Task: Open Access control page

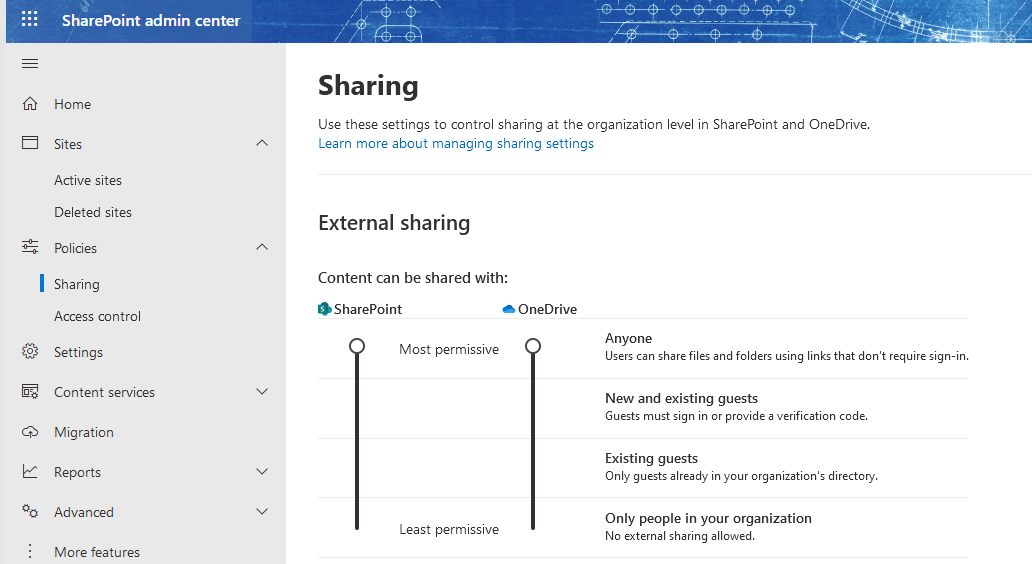Action: point(97,317)
